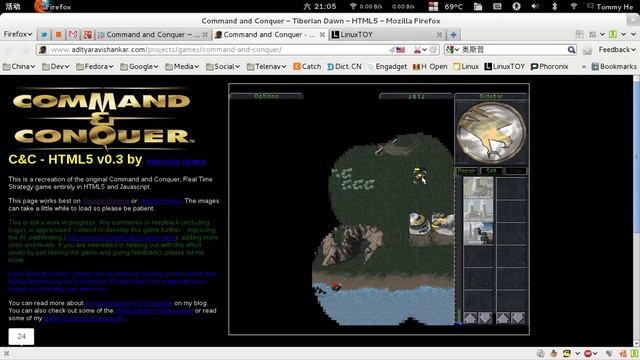Click the tab groups icon
640x360 pixels.
pyautogui.click(x=579, y=35)
